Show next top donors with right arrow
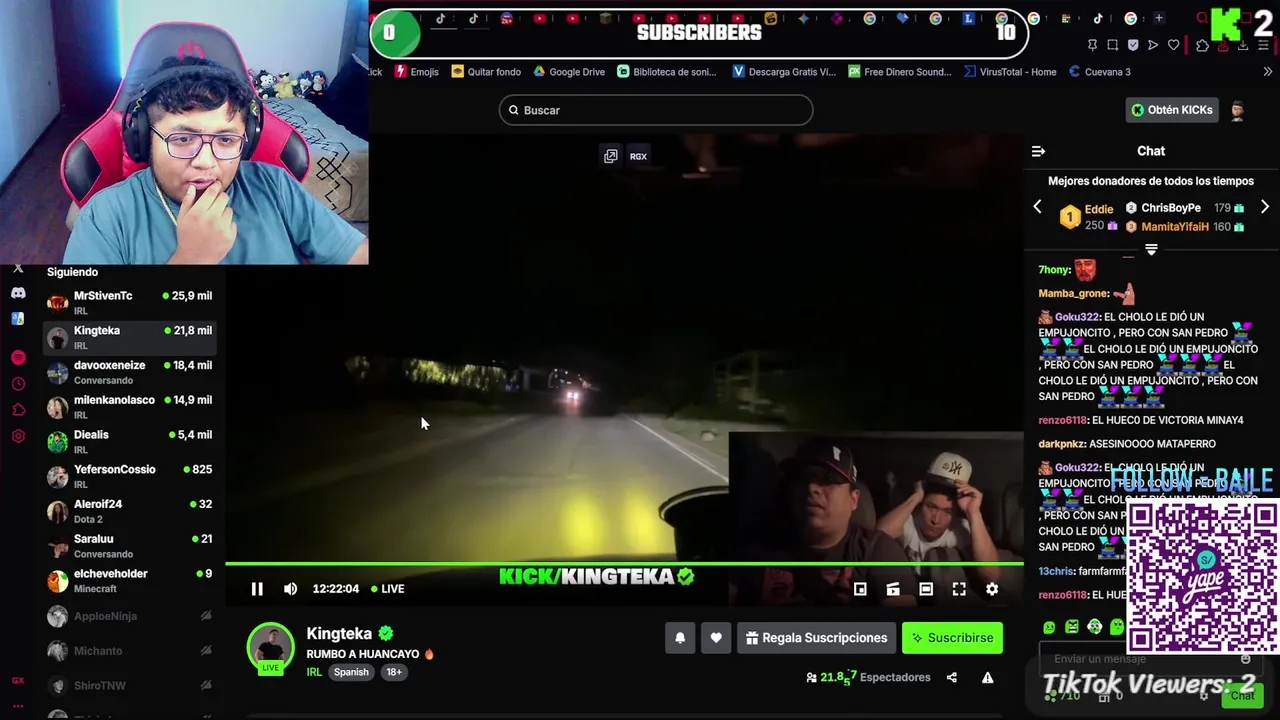Image resolution: width=1280 pixels, height=720 pixels. (1265, 207)
